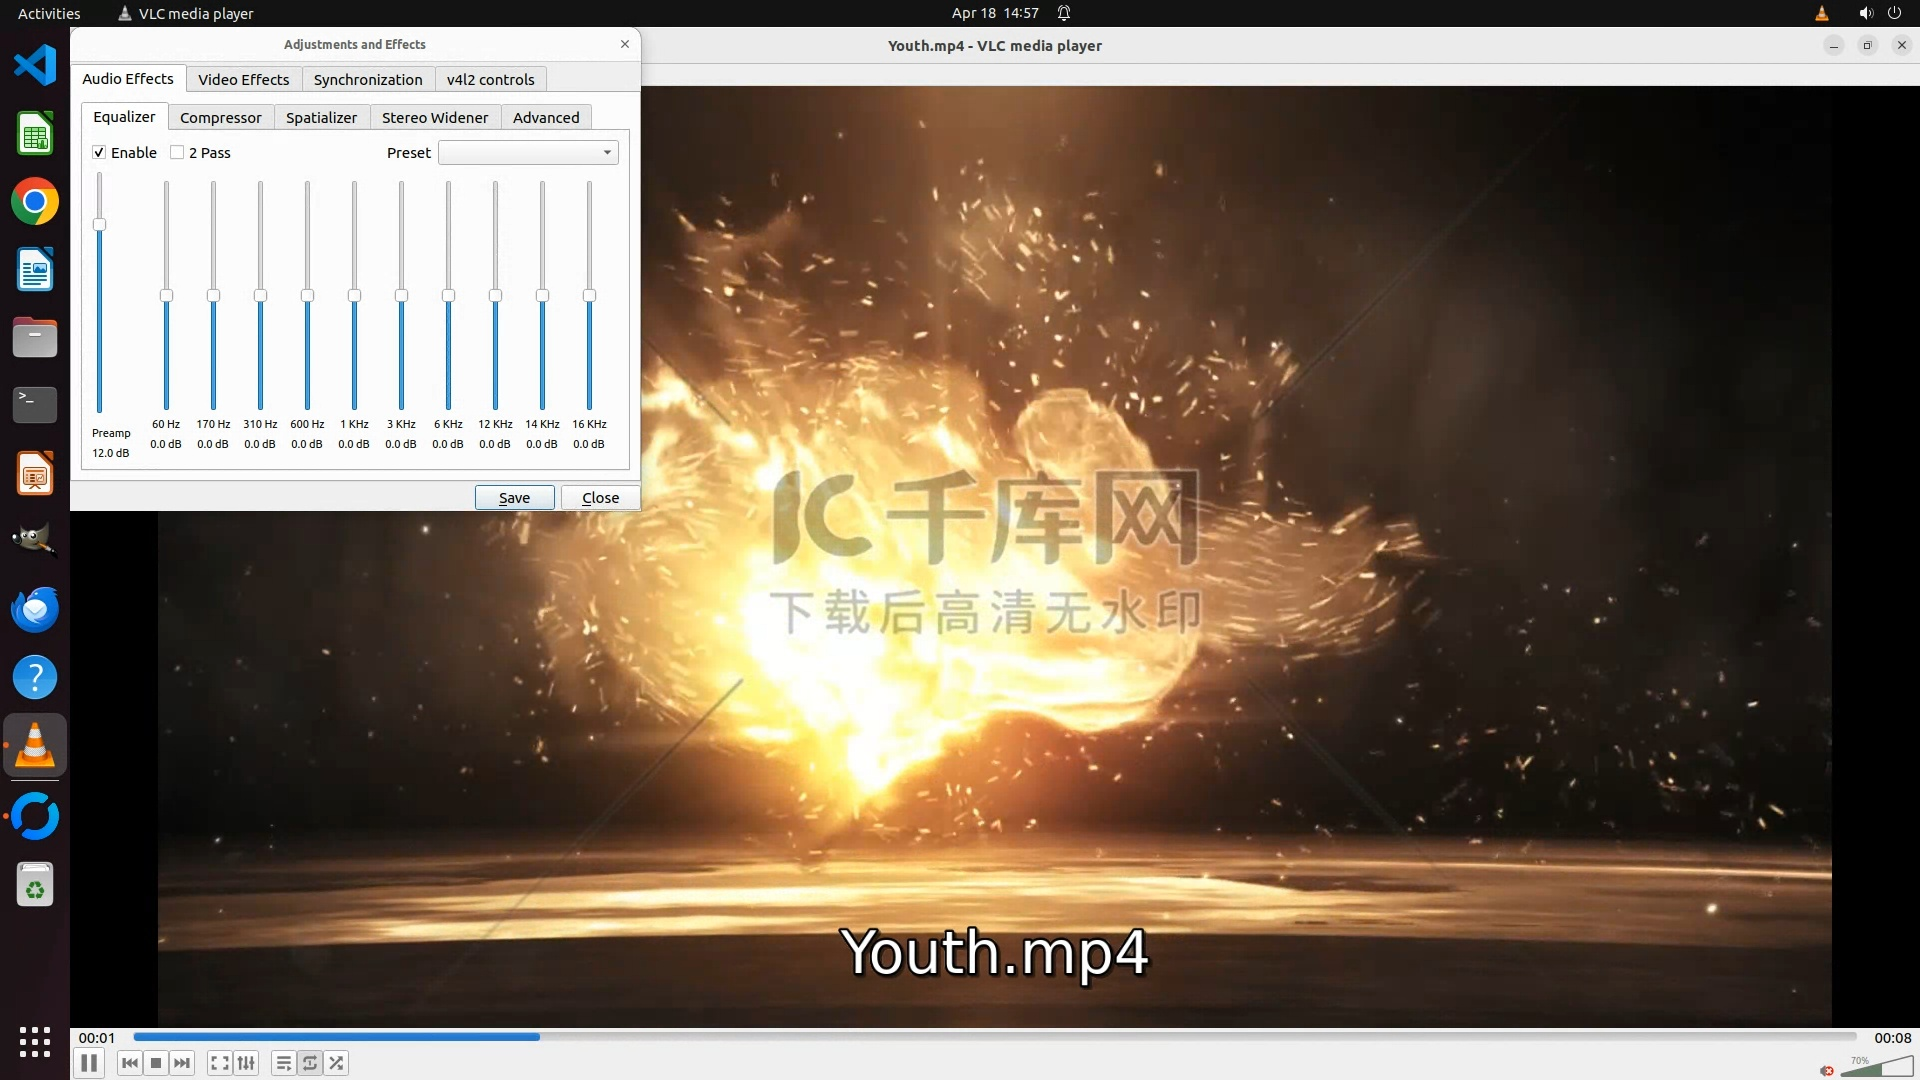This screenshot has width=1920, height=1080.
Task: Open the system volume tray icon
Action: [1865, 13]
